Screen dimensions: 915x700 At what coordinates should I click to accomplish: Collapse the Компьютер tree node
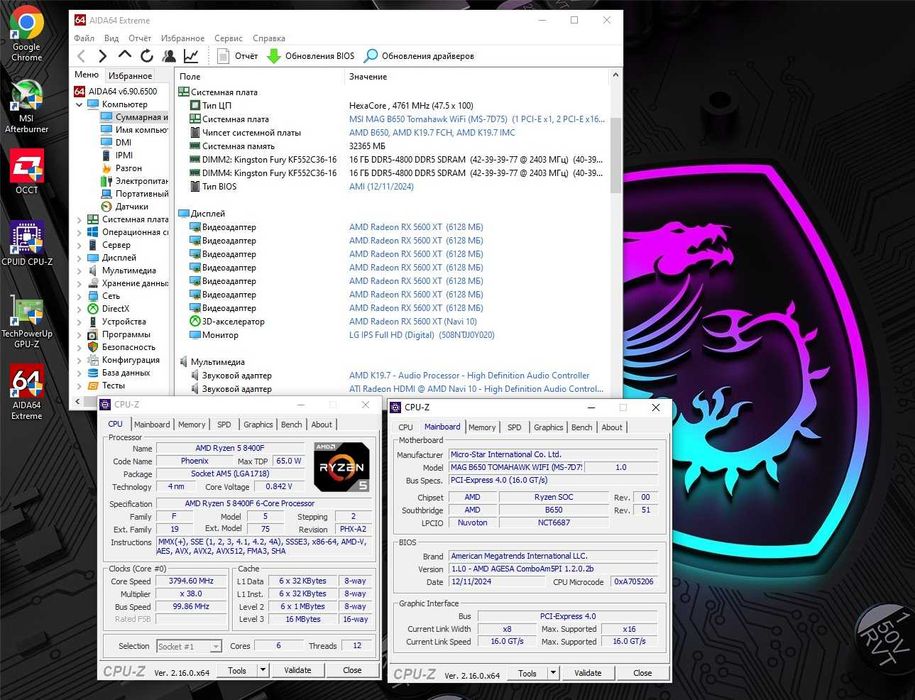[x=79, y=104]
